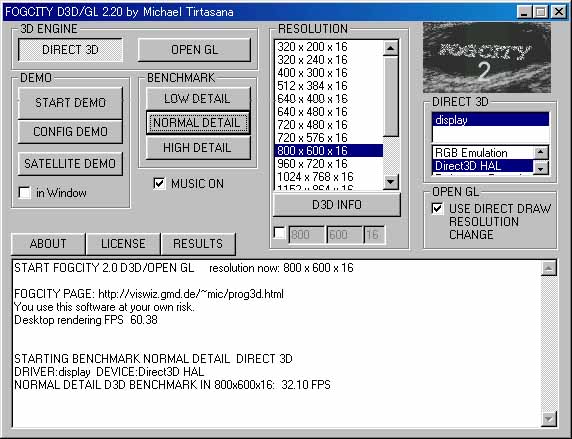
Task: Switch engine to OPEN GL
Action: pyautogui.click(x=194, y=50)
